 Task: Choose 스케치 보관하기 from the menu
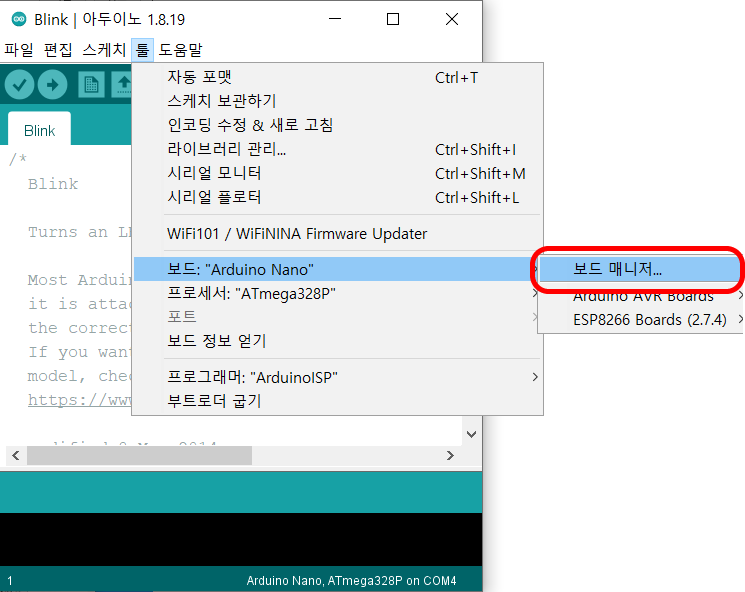337,101
